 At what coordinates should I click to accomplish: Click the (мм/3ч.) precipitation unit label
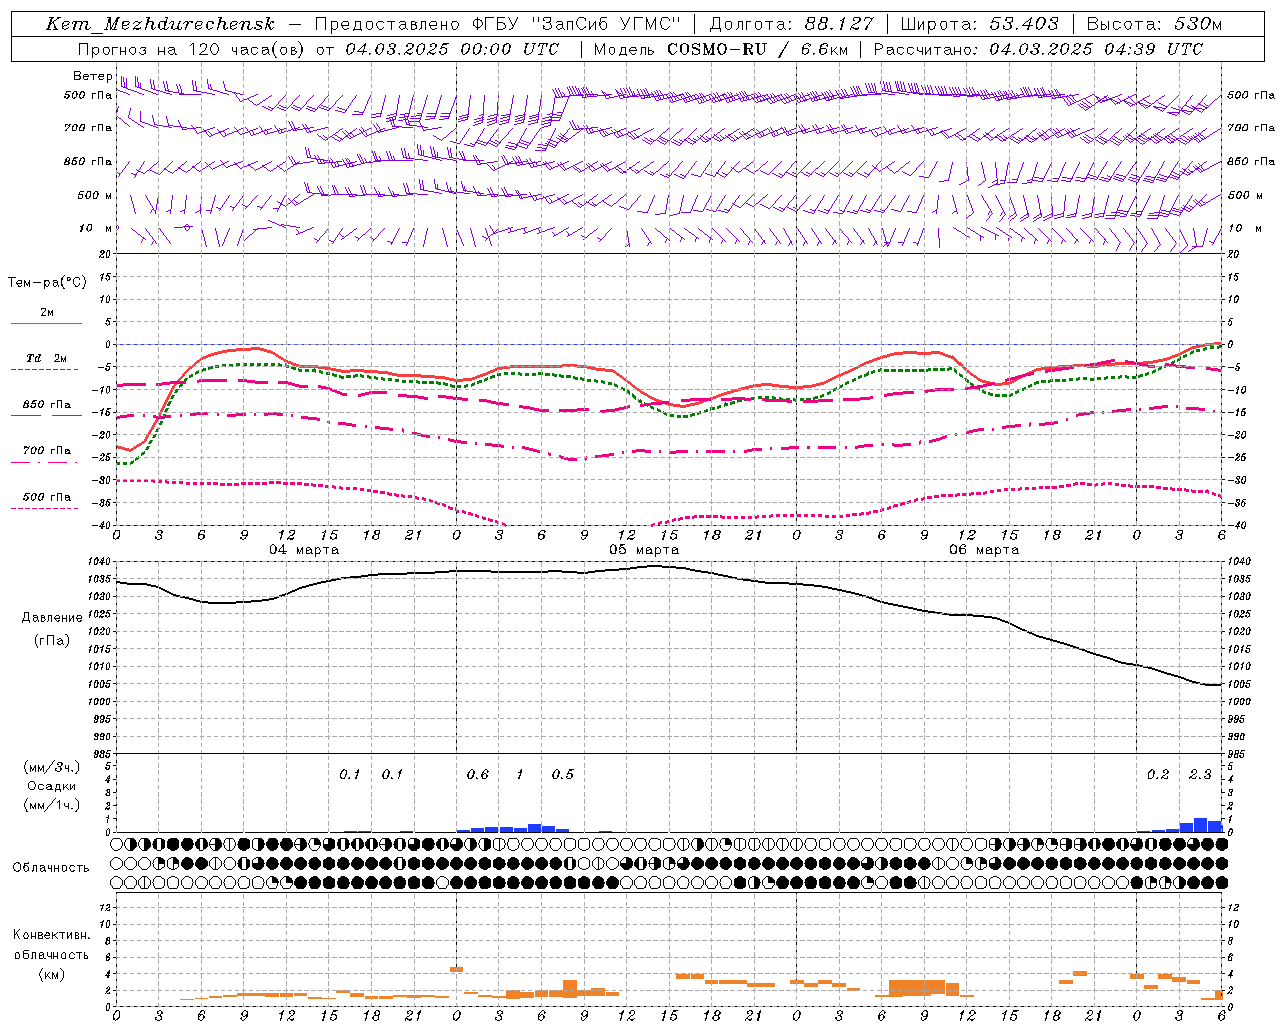pyautogui.click(x=53, y=767)
